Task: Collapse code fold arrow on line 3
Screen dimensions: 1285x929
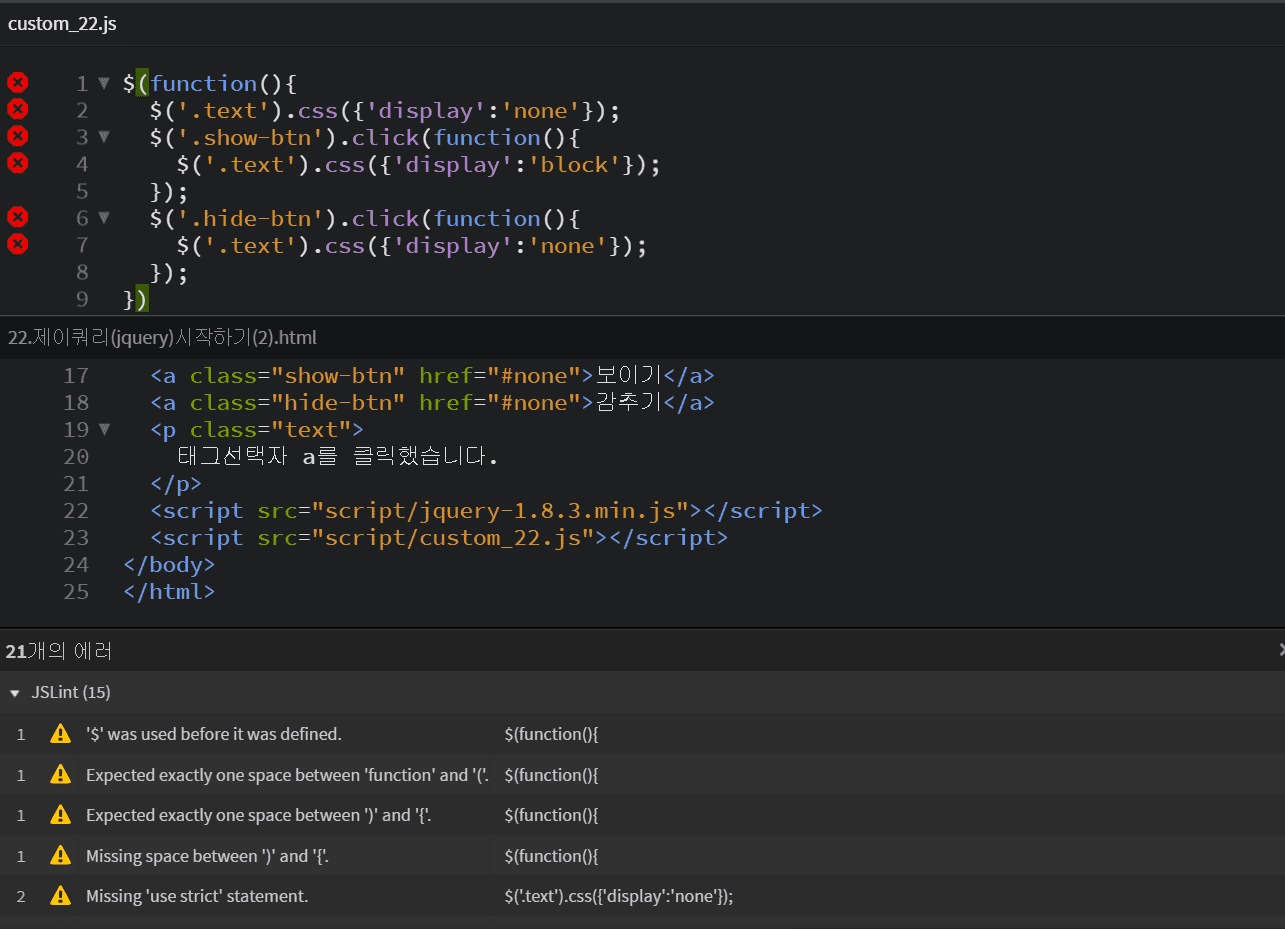Action: point(104,138)
